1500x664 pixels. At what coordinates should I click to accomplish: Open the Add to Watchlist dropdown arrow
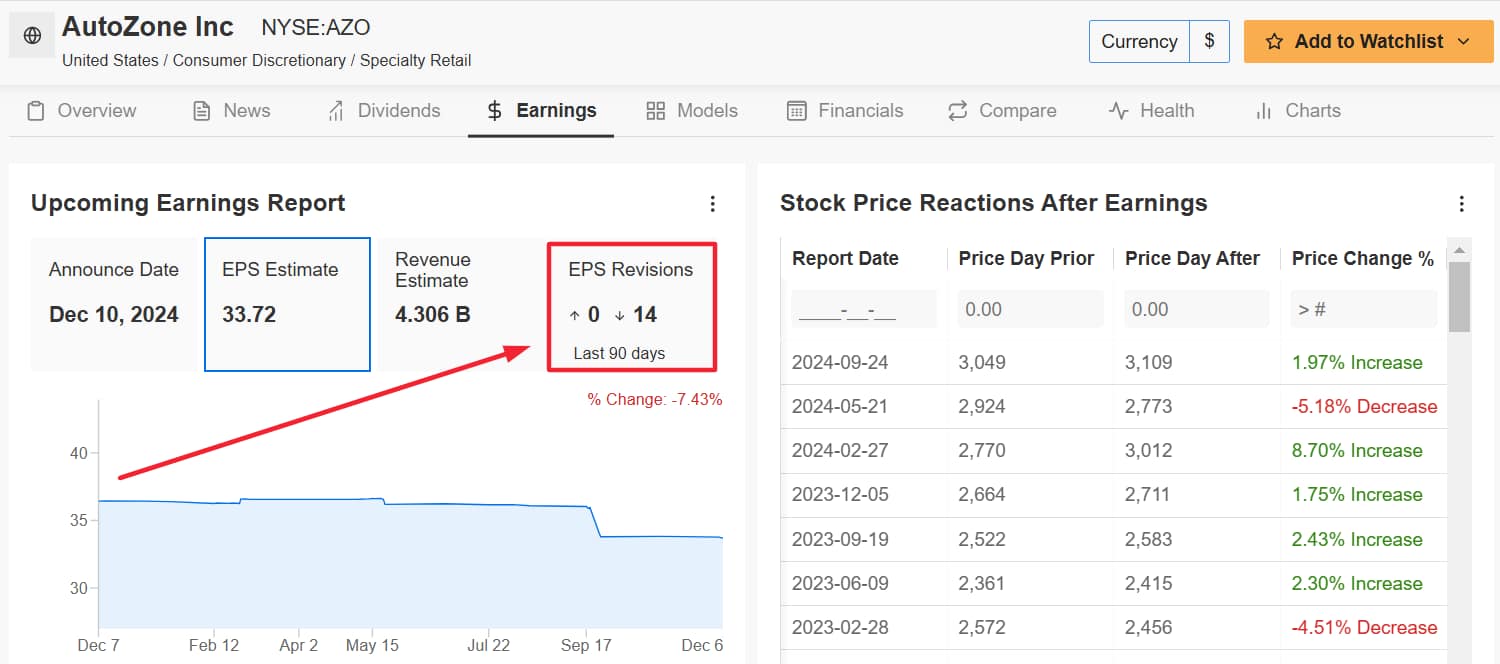coord(1464,42)
